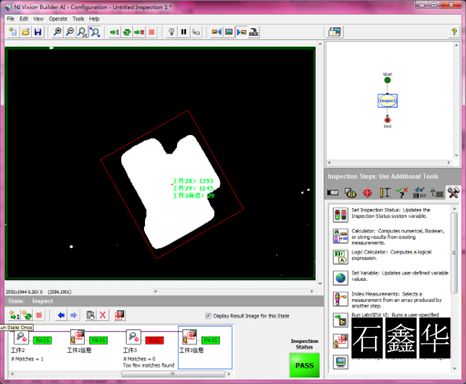Switch to the Acquire Images tab
466x384 pixels.
pos(333,192)
